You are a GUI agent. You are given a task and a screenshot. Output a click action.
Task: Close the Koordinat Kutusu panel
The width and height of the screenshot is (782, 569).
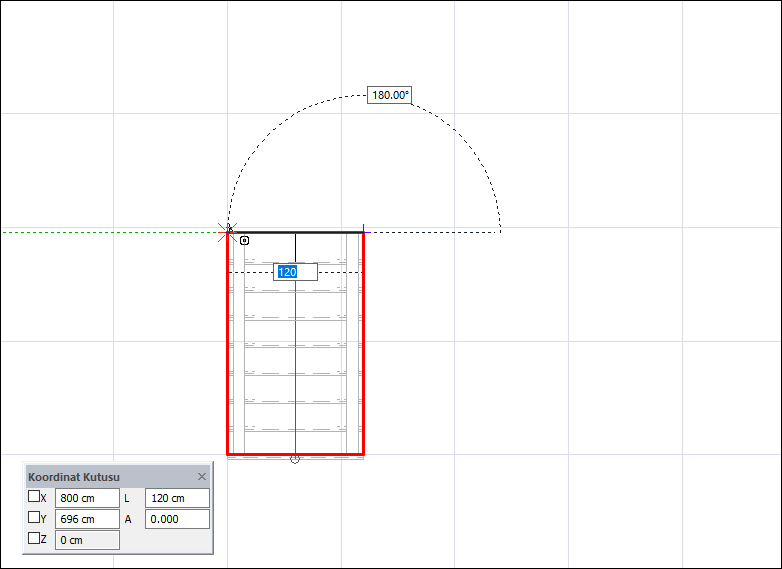(x=202, y=477)
